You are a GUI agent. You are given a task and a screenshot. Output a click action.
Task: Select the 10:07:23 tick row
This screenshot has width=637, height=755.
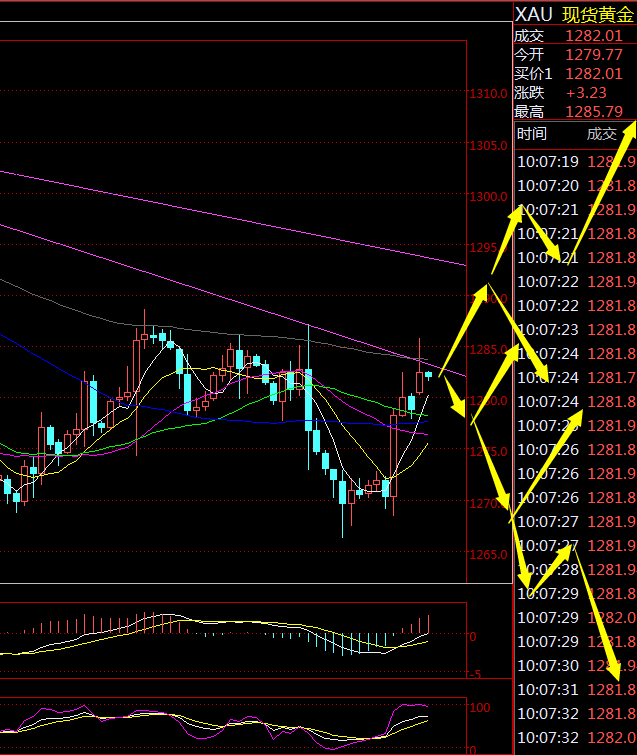pos(575,329)
